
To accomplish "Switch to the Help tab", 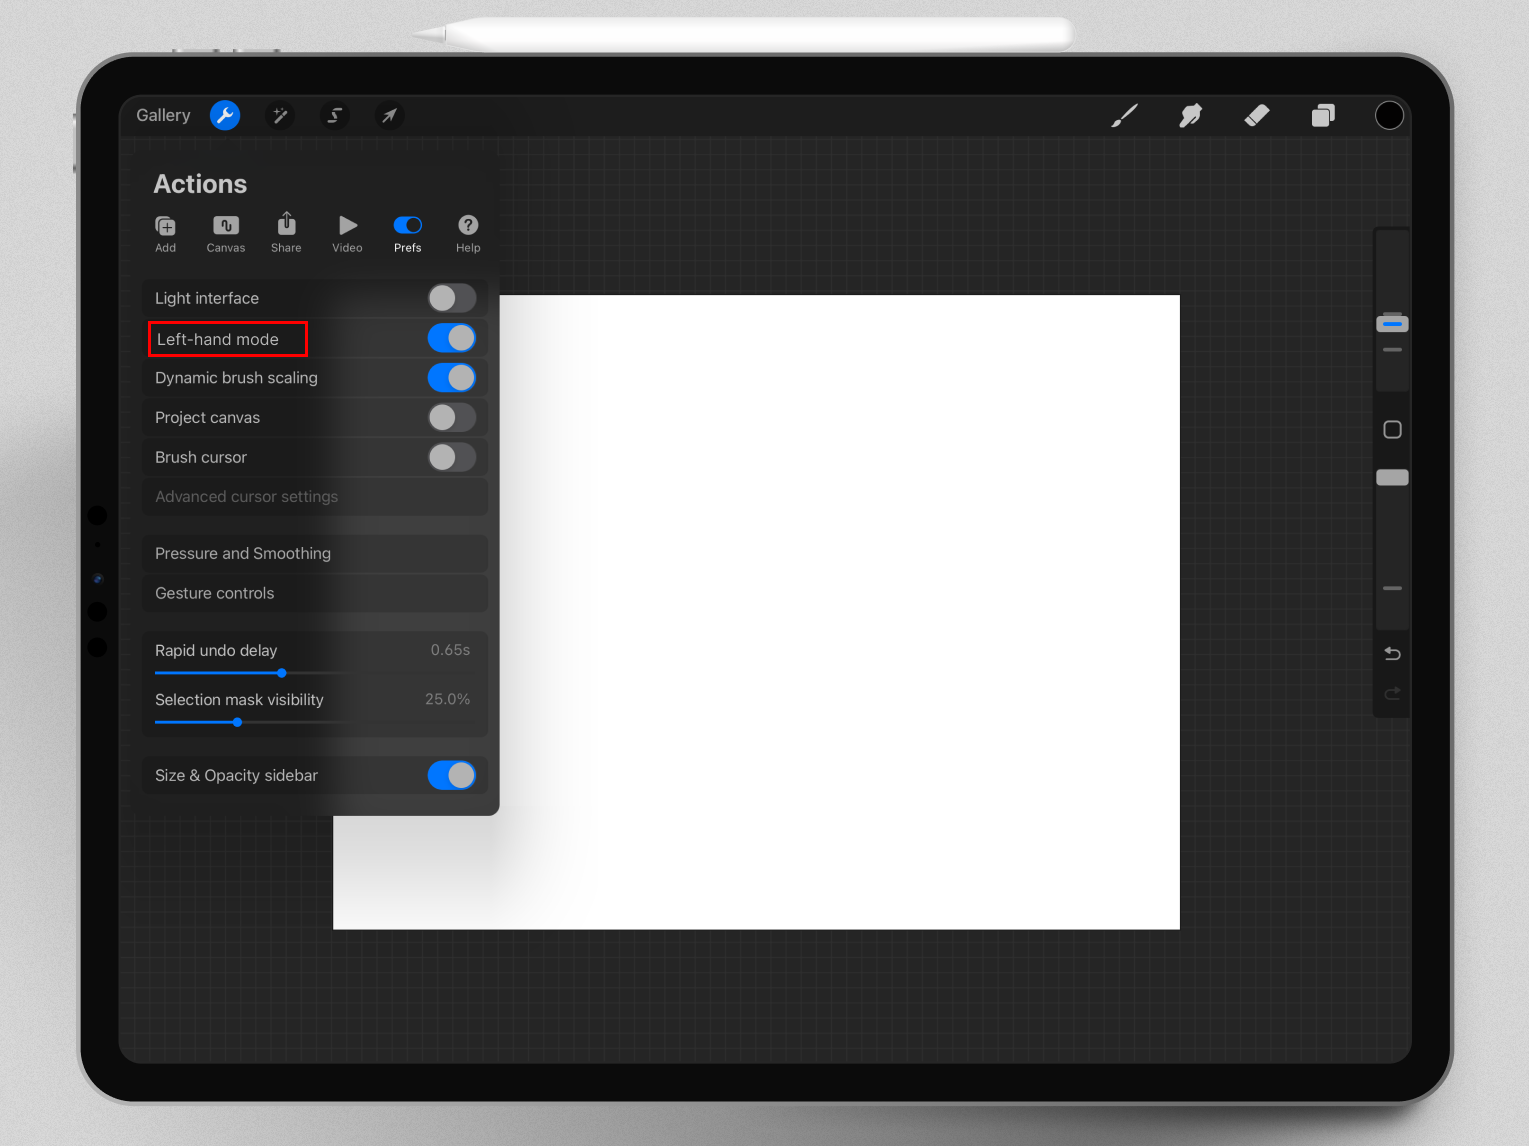I will click(x=468, y=234).
